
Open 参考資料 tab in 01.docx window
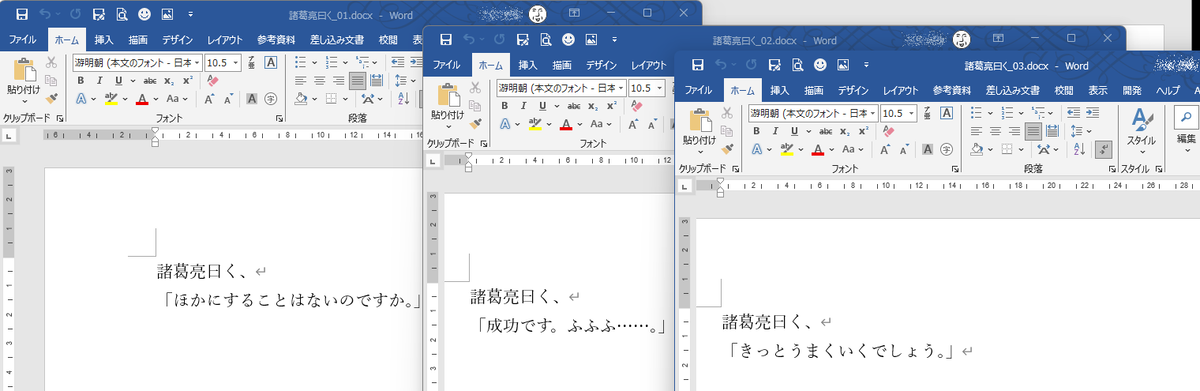[x=276, y=40]
